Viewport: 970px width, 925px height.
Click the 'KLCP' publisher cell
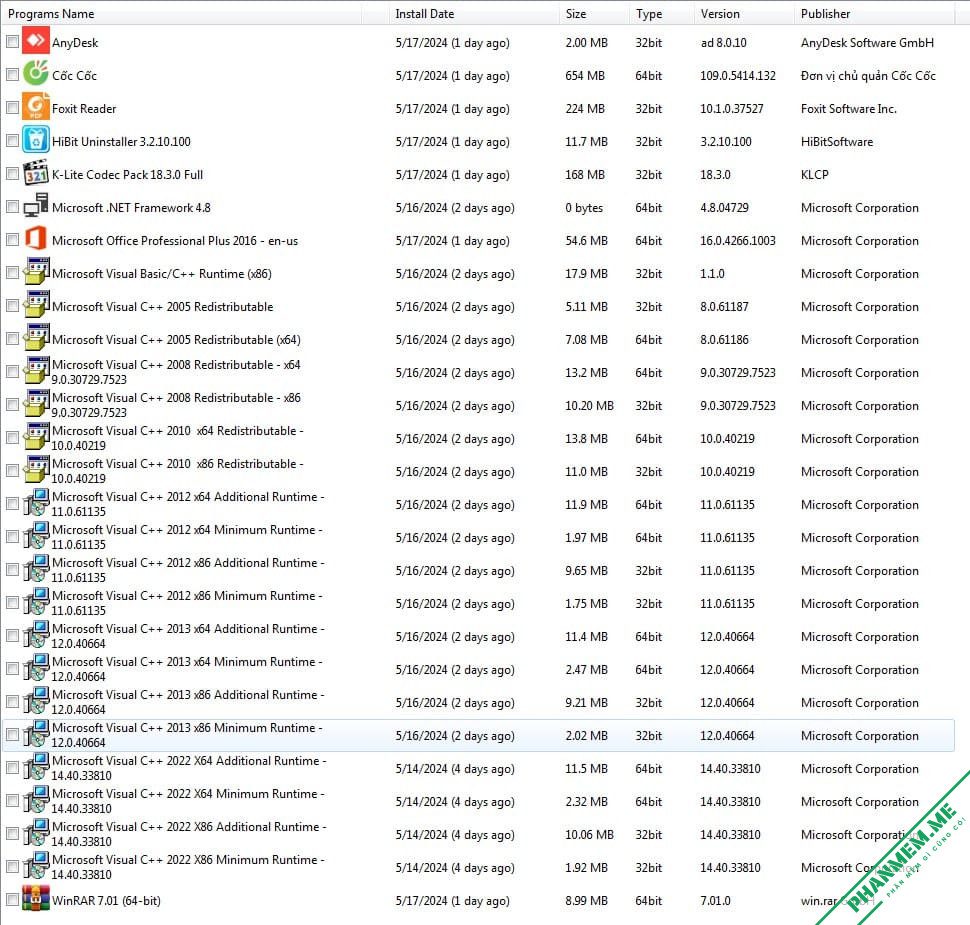click(x=814, y=174)
